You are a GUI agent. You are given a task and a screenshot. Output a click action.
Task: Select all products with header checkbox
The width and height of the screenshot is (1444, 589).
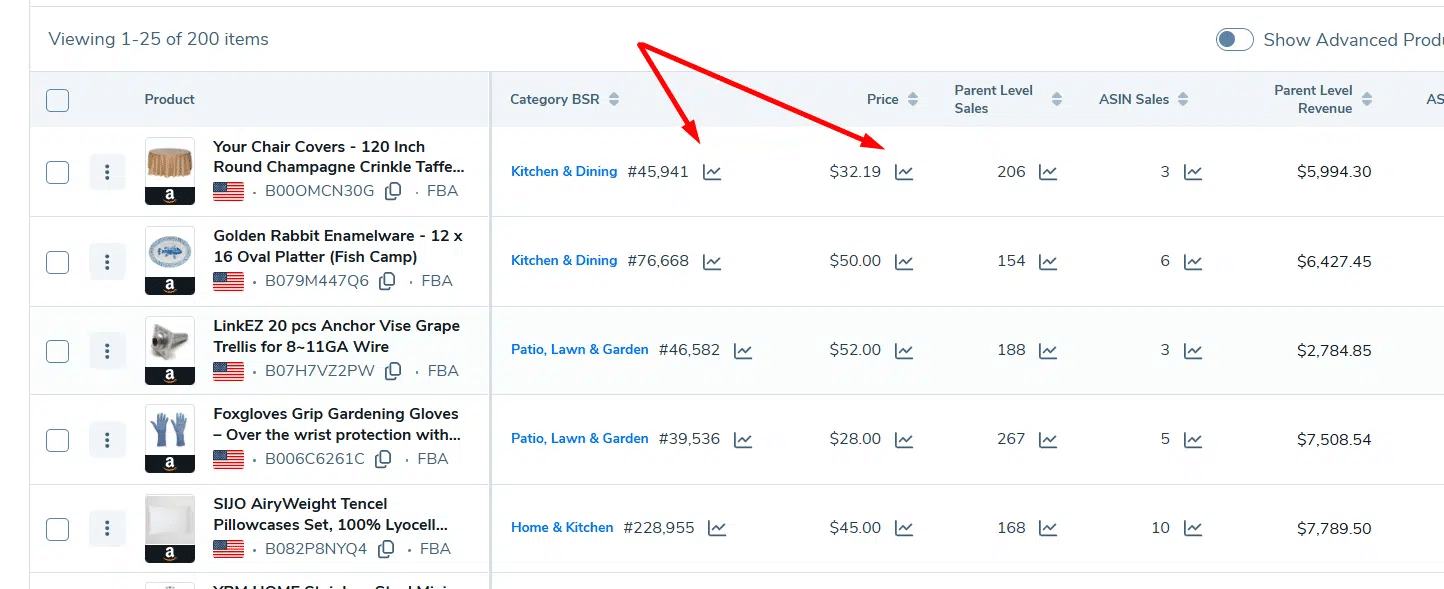pos(58,100)
